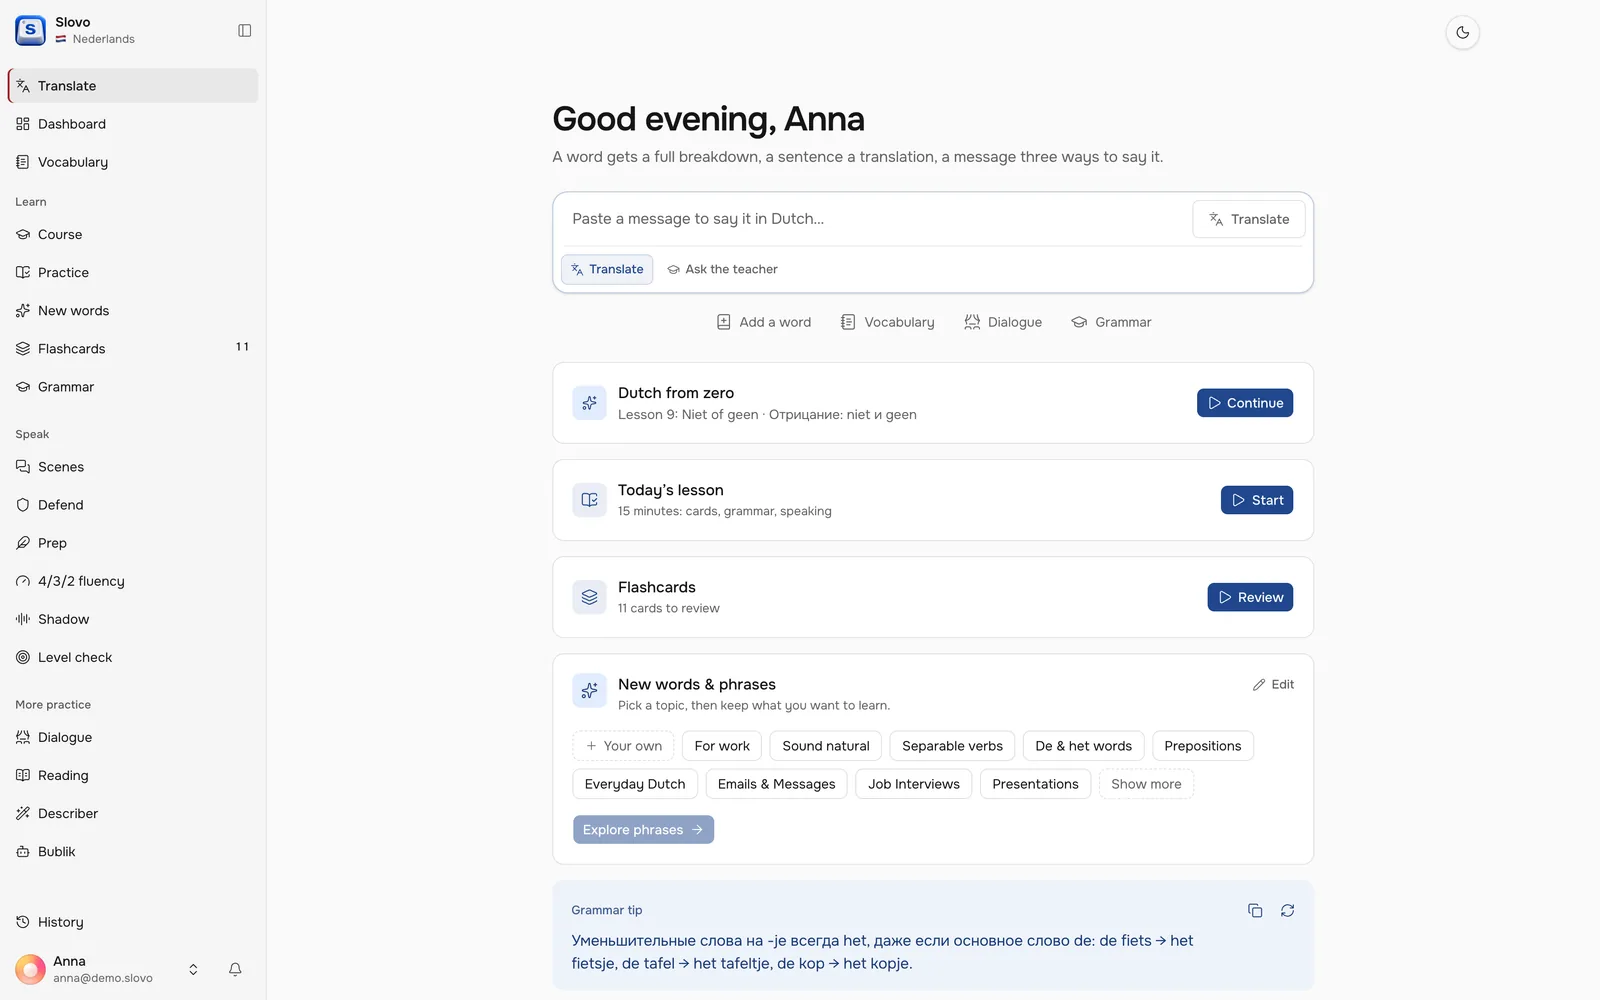Expand the Anna account switcher

193,969
